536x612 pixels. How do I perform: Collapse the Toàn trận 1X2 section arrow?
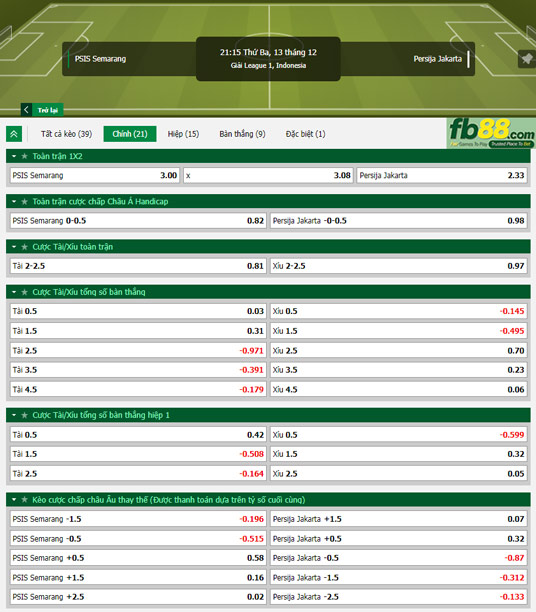pyautogui.click(x=14, y=156)
